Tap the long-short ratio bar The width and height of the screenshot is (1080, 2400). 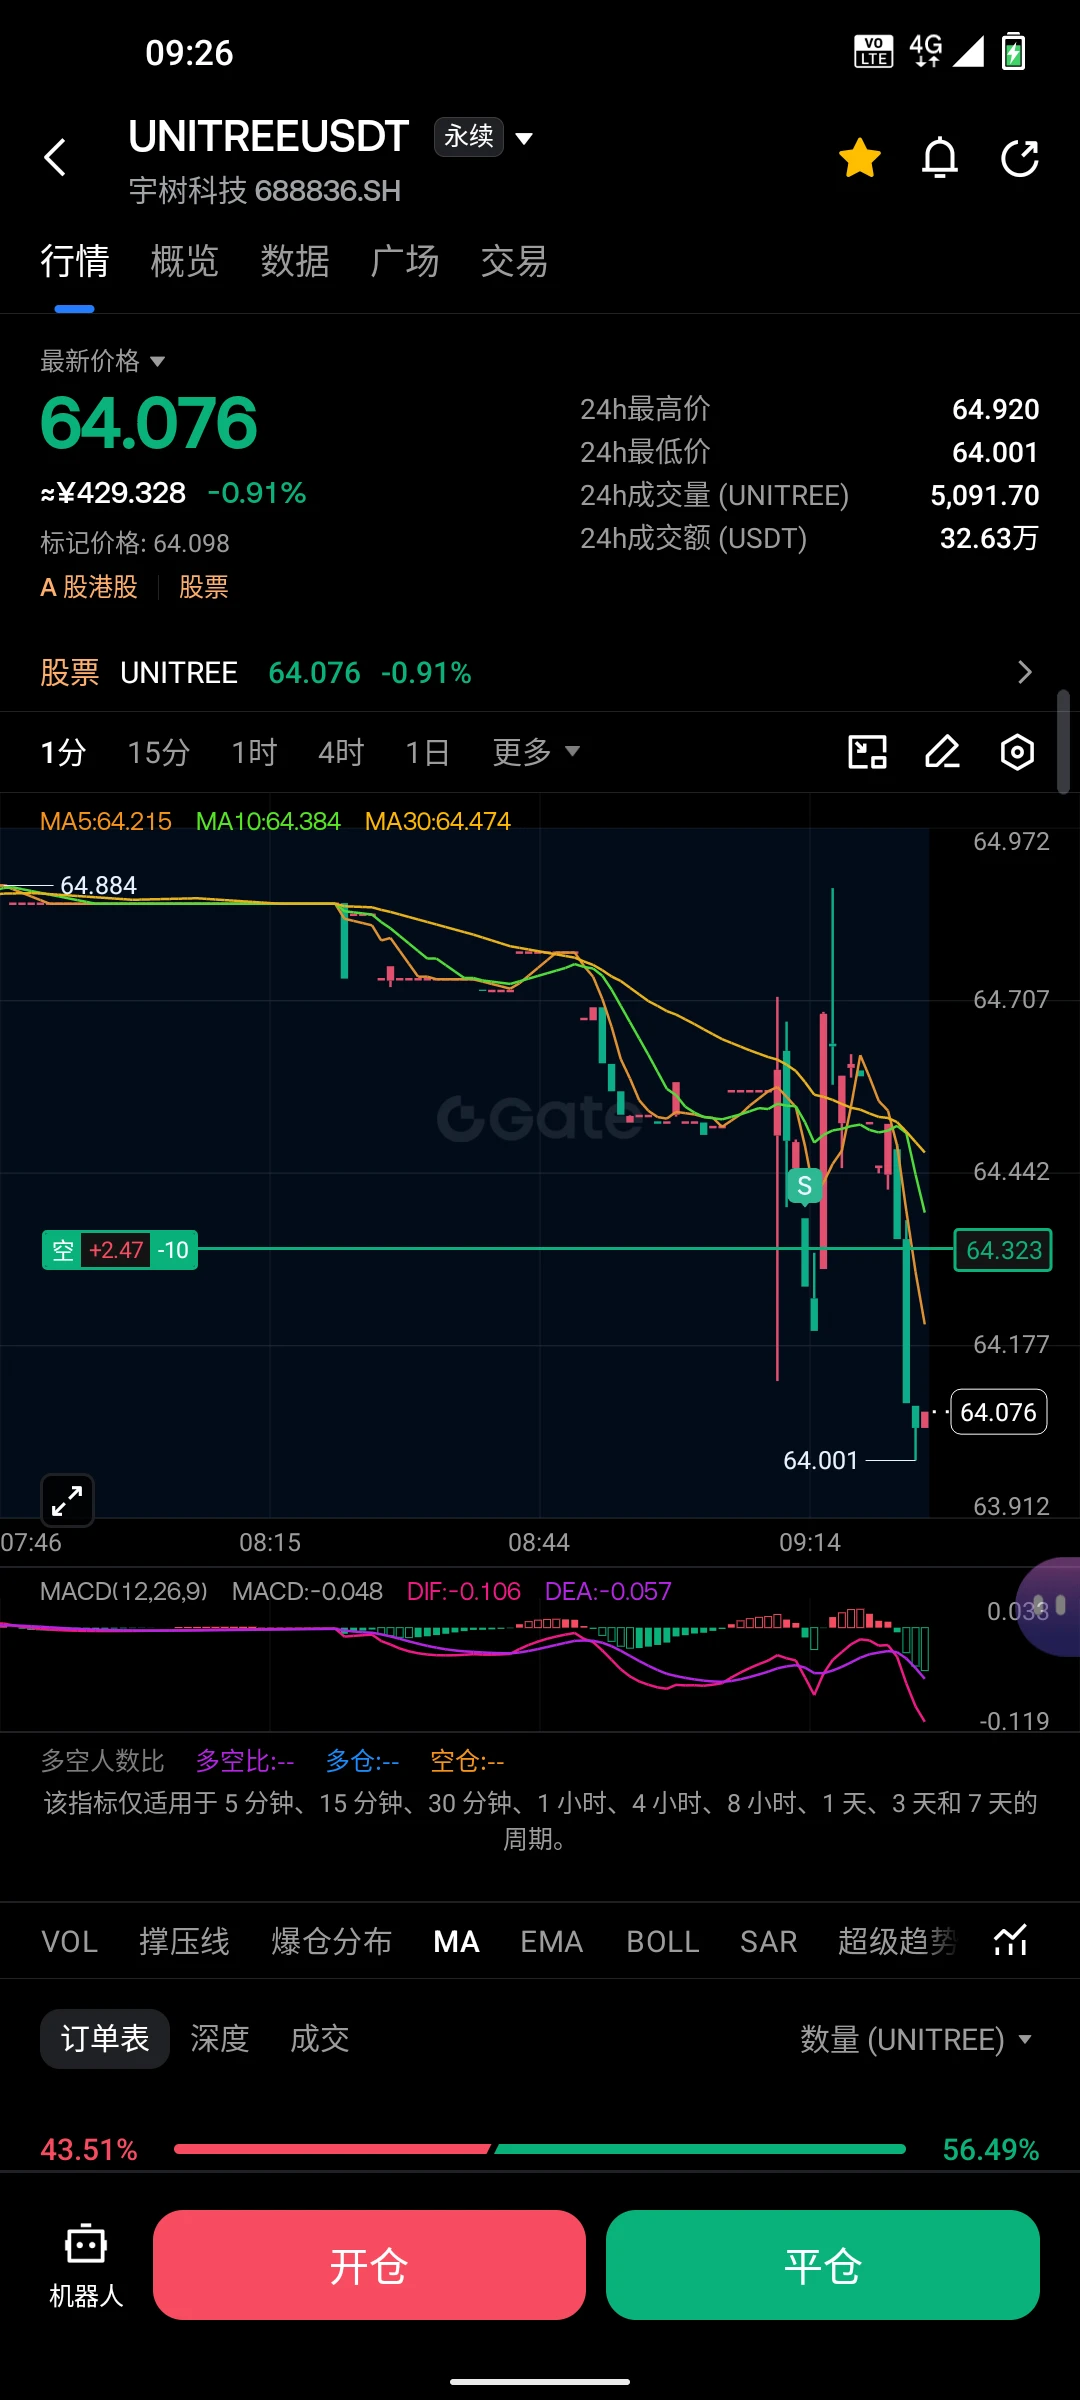click(x=540, y=2149)
